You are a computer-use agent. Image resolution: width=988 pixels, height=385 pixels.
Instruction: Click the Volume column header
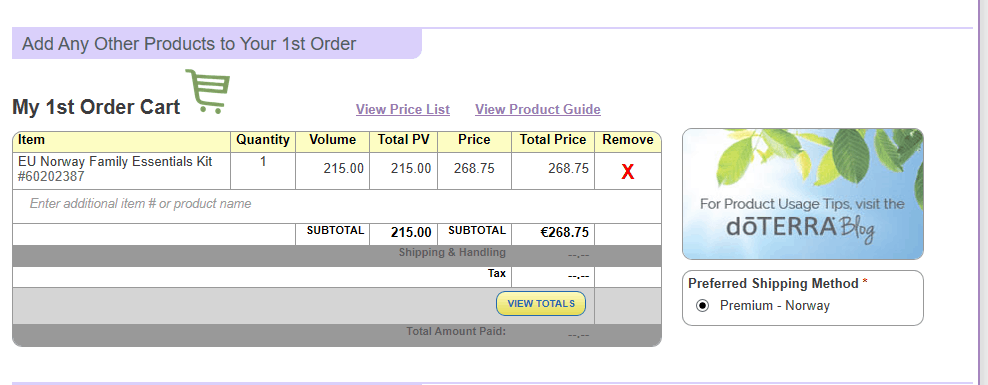point(332,141)
